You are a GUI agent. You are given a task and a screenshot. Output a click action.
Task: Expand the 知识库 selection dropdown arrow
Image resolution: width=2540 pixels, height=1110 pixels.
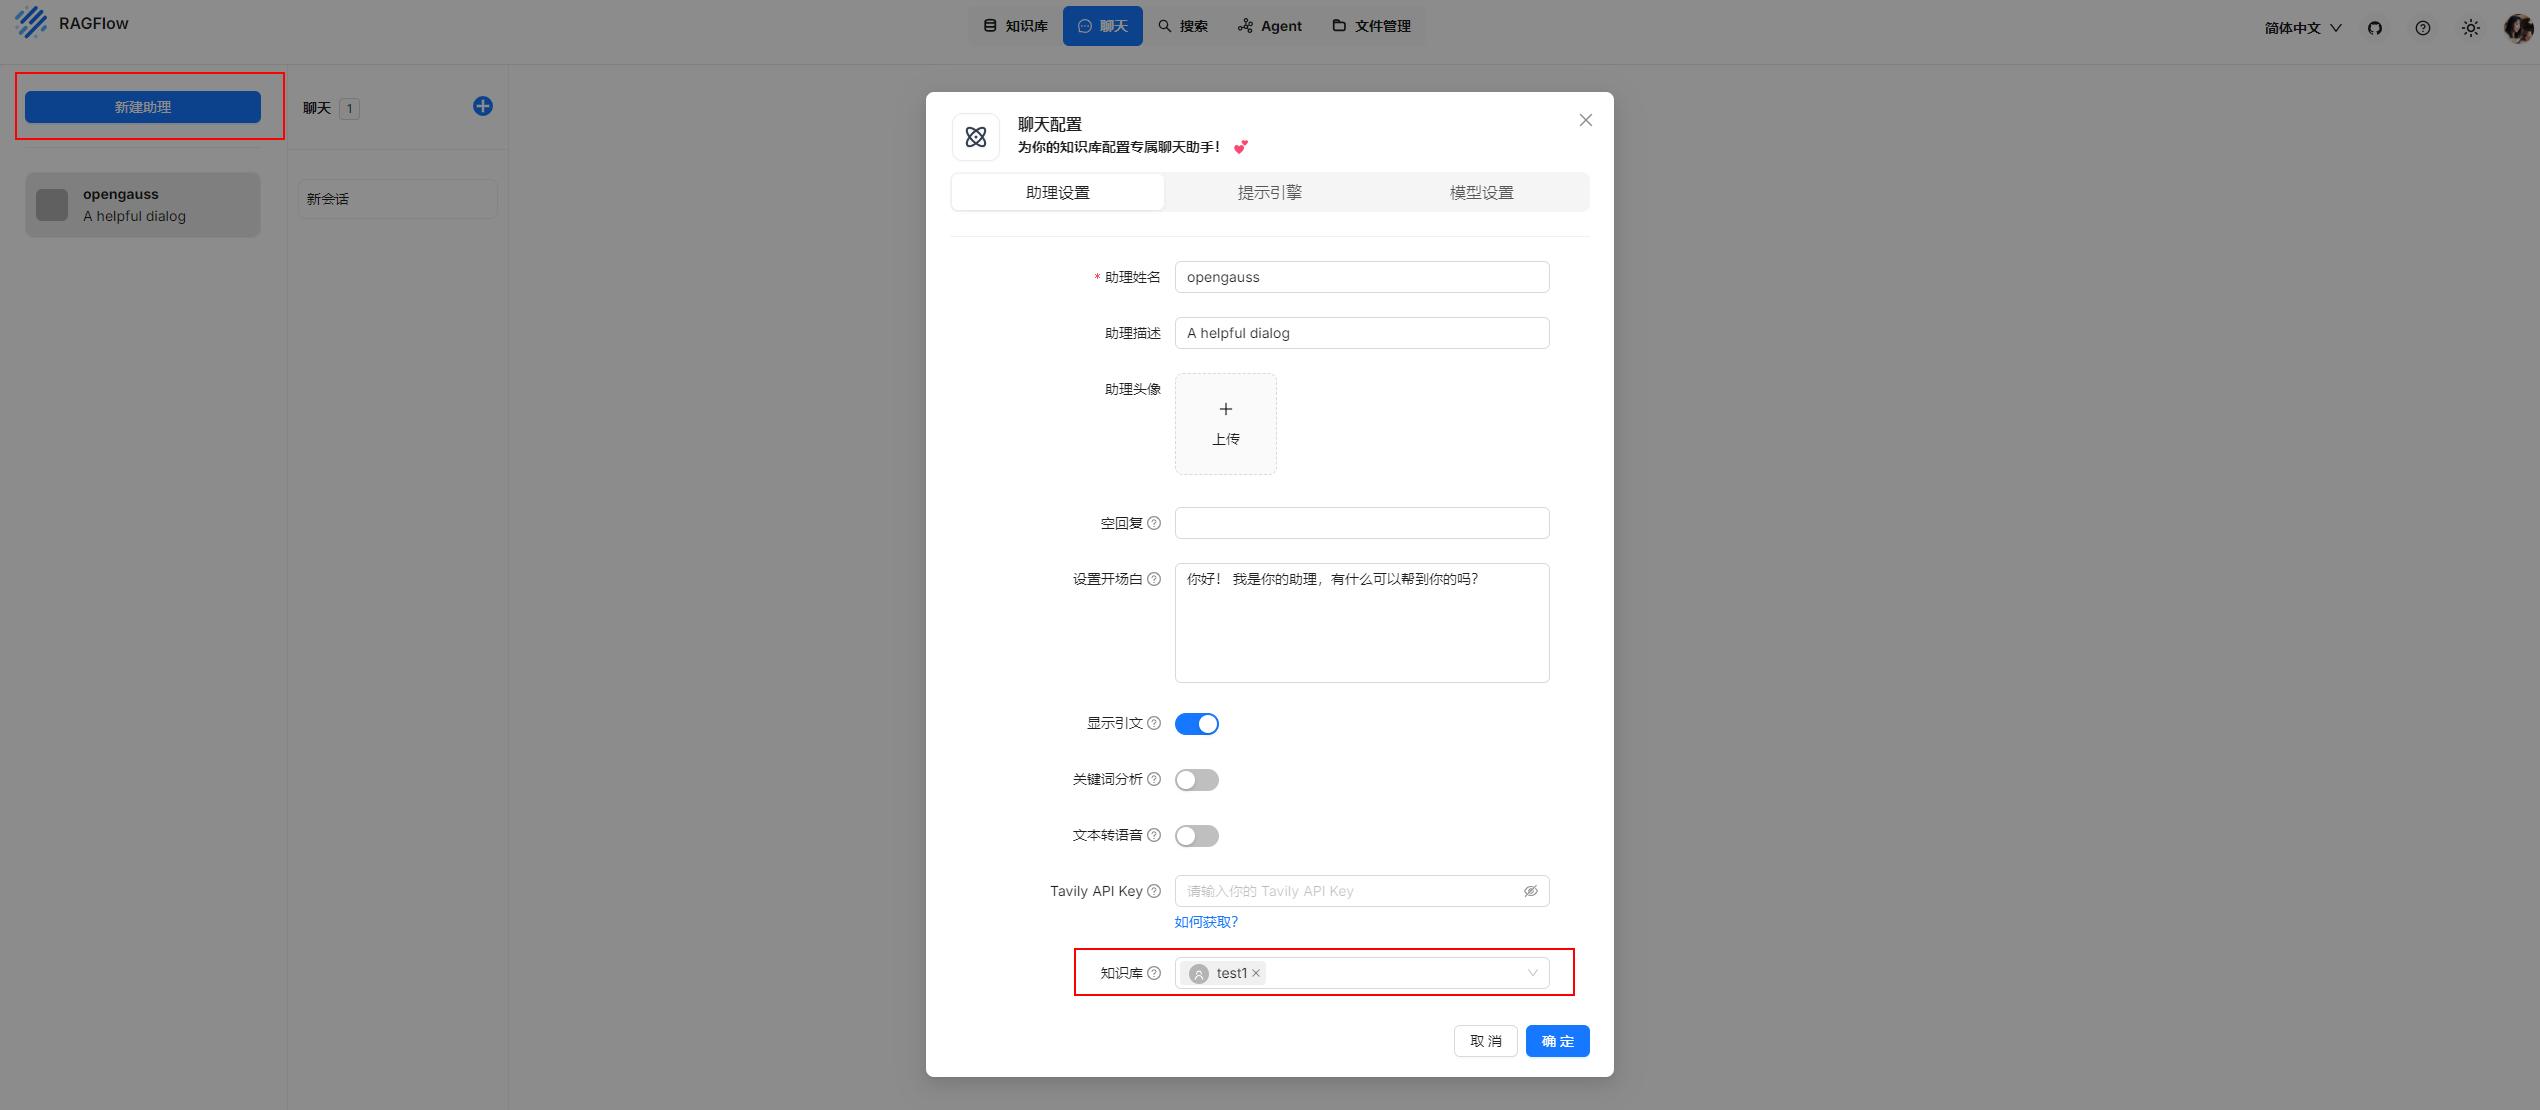click(x=1532, y=973)
